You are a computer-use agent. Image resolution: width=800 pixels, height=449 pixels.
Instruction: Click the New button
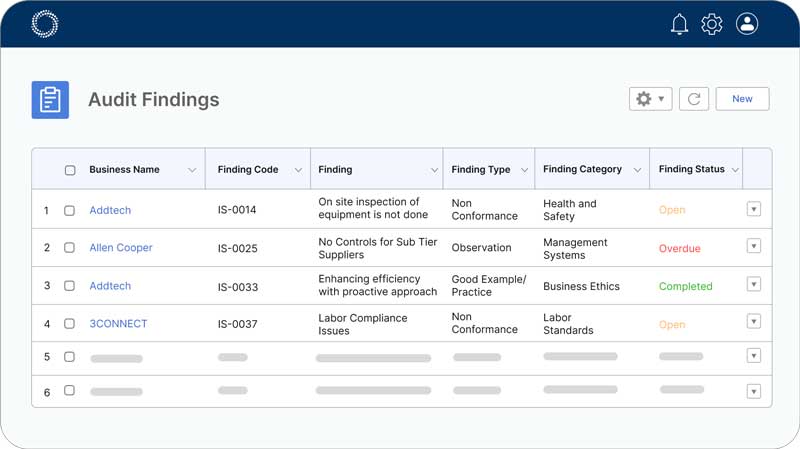742,99
